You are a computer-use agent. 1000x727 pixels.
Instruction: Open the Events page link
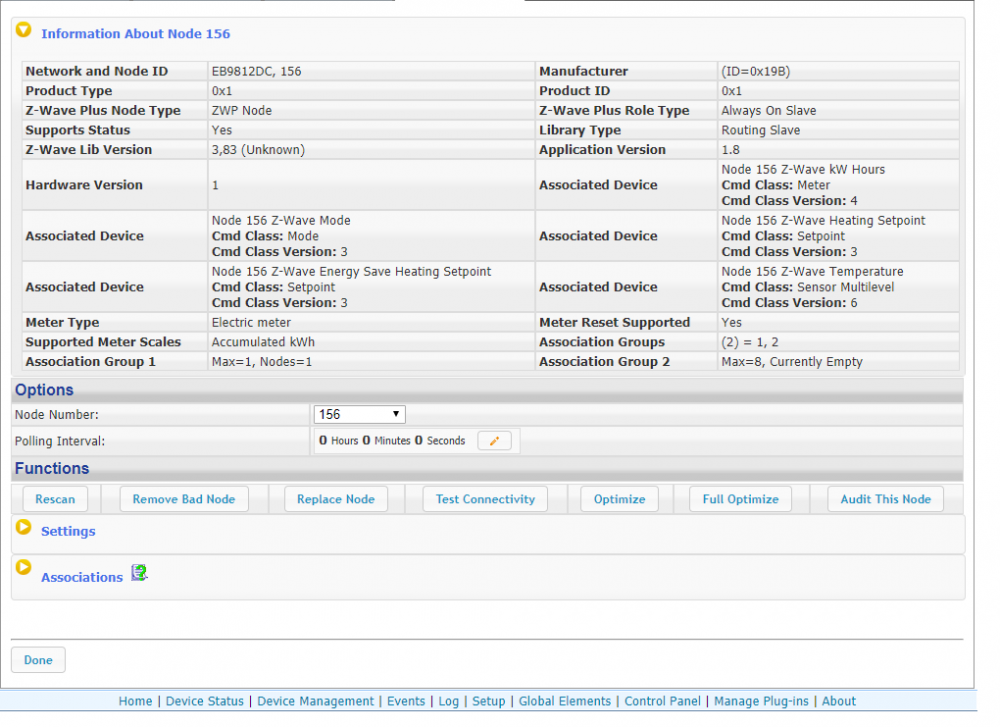tap(405, 701)
